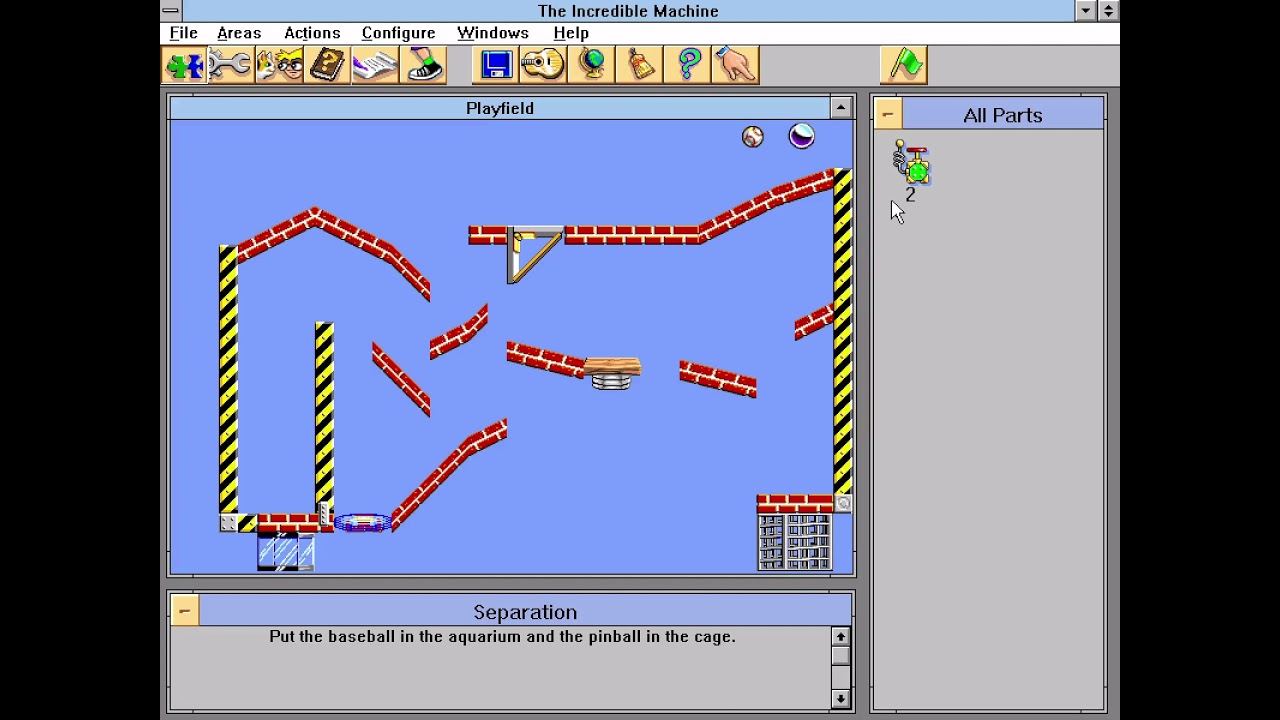The image size is (1280, 720).
Task: Click the paper and pen toolbar icon
Action: point(375,65)
